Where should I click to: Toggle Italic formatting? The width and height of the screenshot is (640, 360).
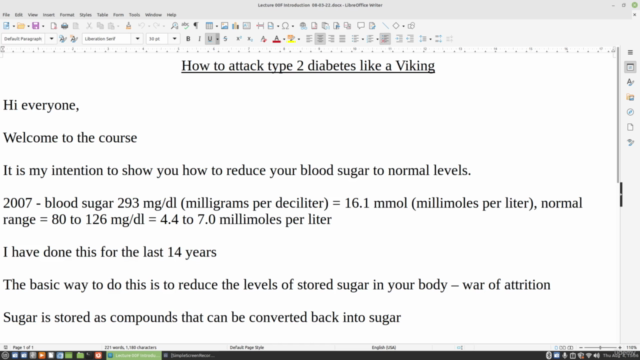click(x=199, y=39)
